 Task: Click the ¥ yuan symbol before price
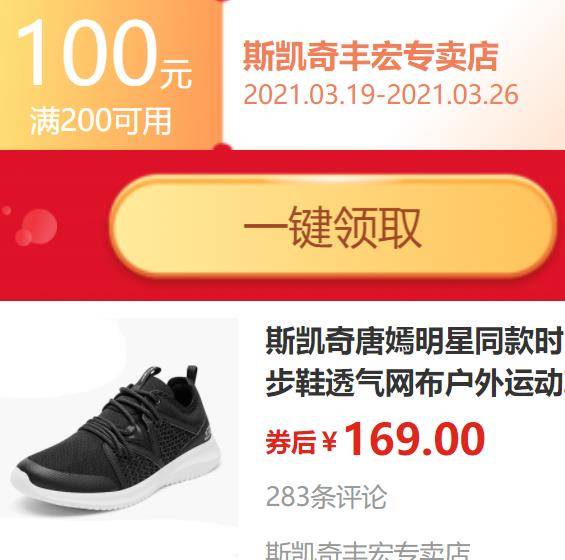(329, 441)
